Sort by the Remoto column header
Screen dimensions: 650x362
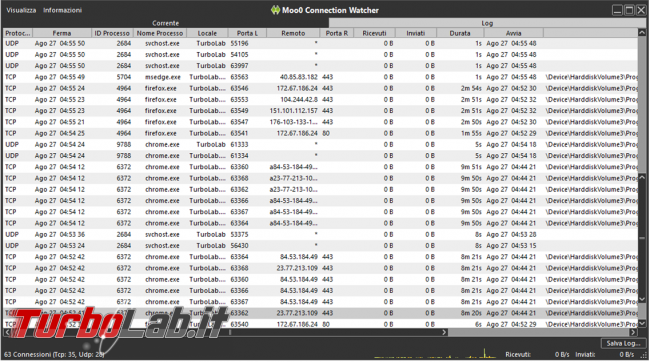pos(293,33)
